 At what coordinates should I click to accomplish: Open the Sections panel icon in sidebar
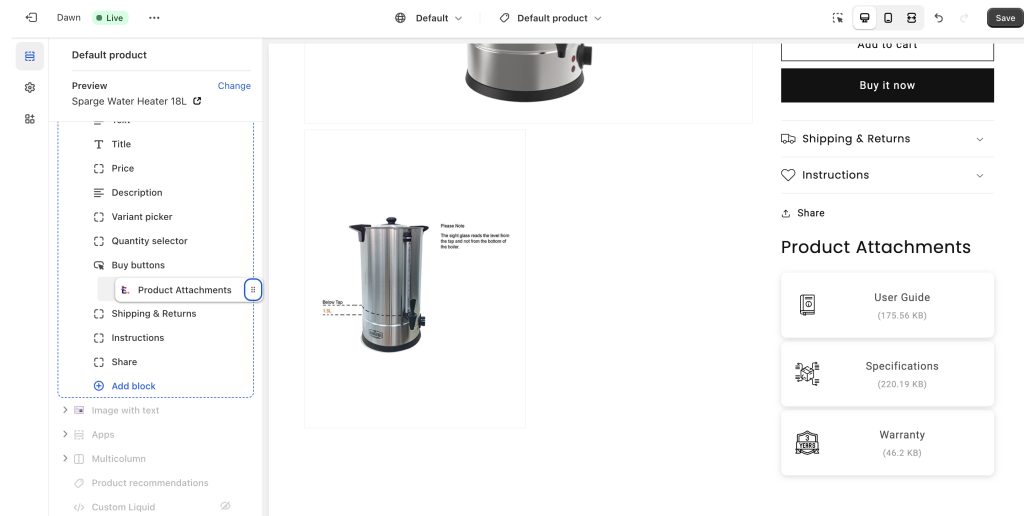click(29, 56)
